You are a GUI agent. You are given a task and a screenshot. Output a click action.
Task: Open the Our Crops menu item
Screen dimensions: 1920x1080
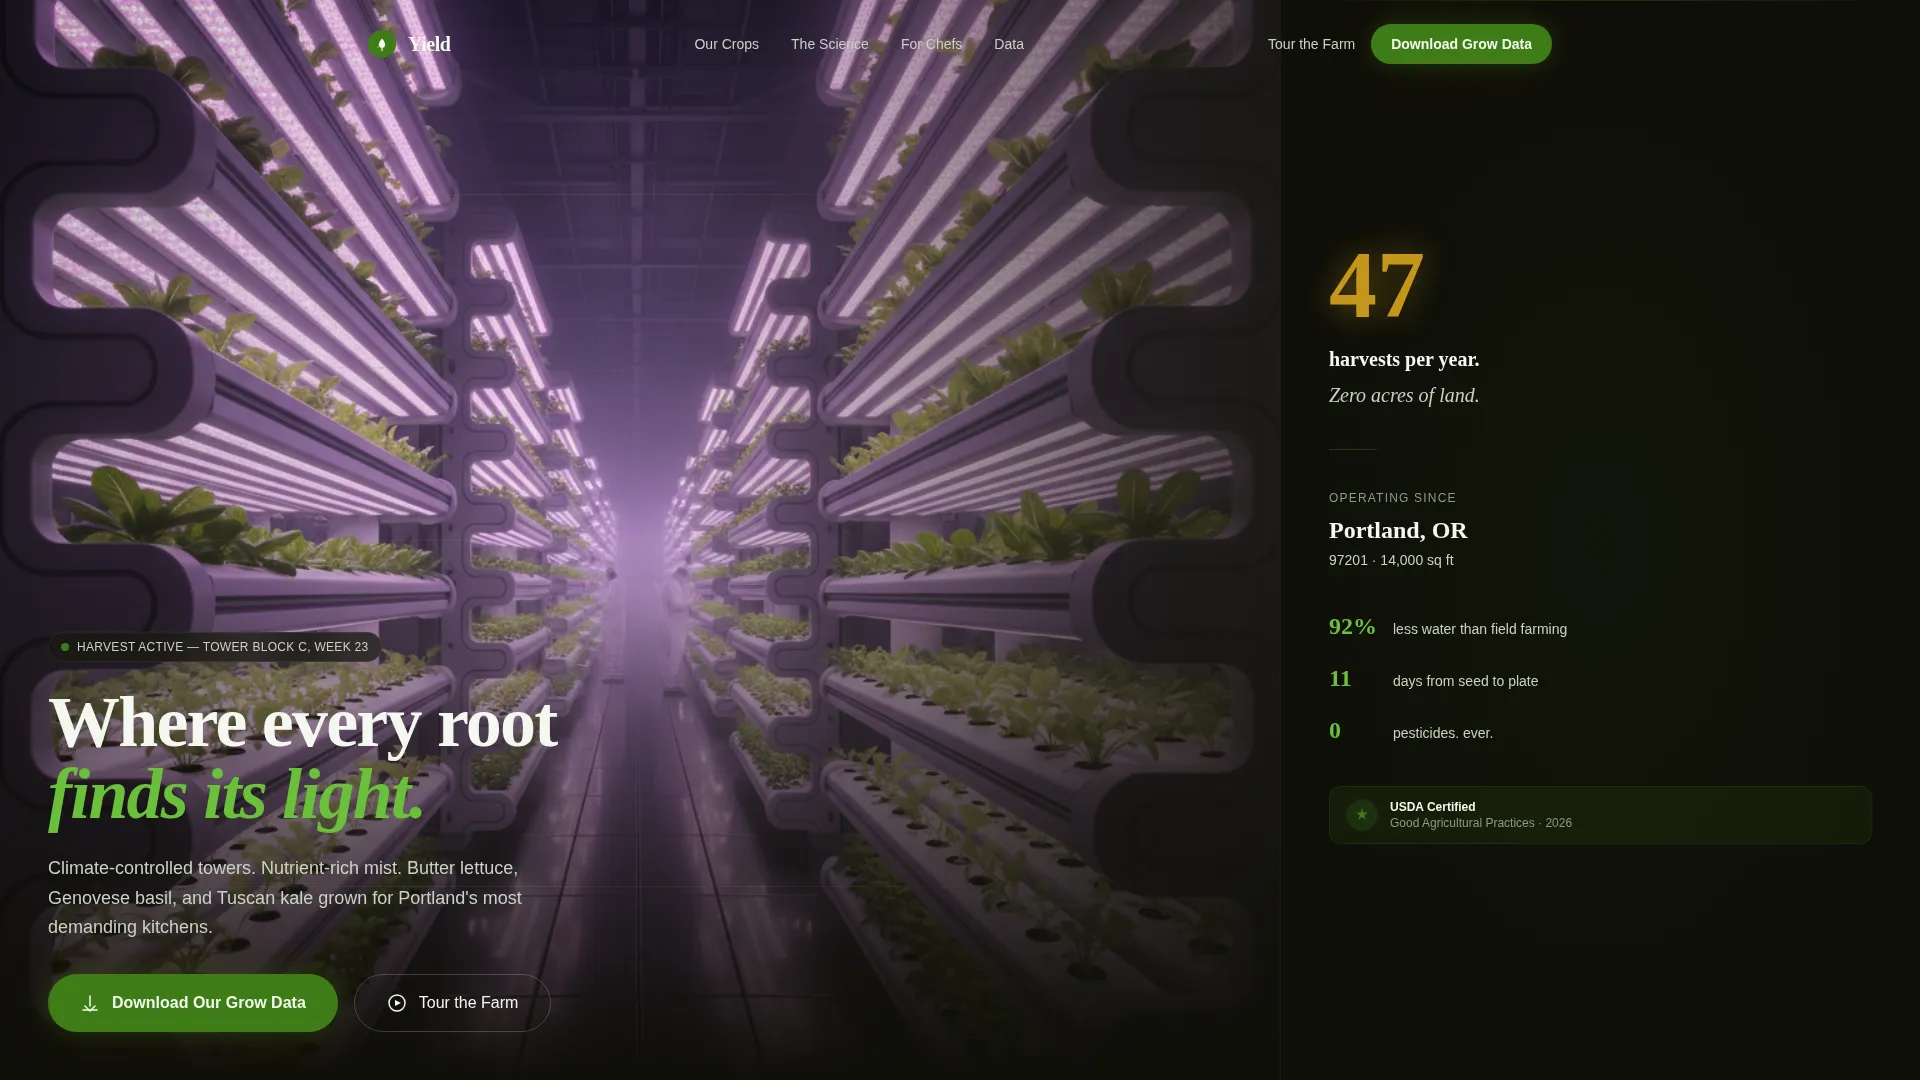[726, 44]
